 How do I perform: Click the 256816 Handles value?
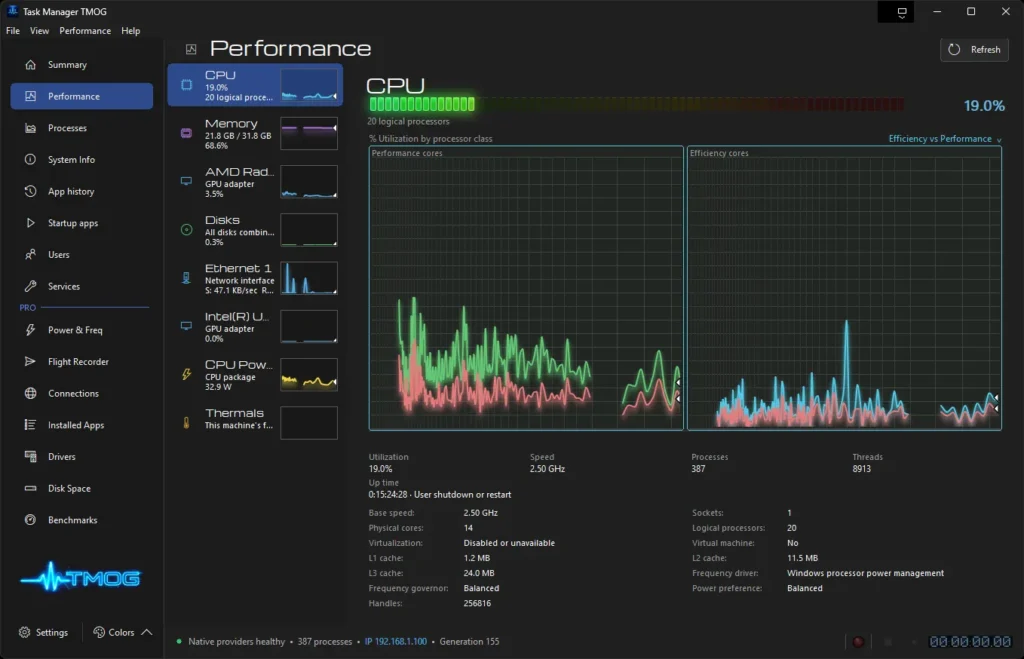coord(477,603)
